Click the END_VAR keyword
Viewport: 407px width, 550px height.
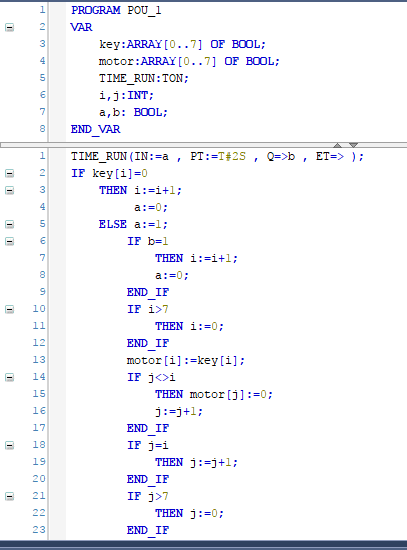(95, 129)
